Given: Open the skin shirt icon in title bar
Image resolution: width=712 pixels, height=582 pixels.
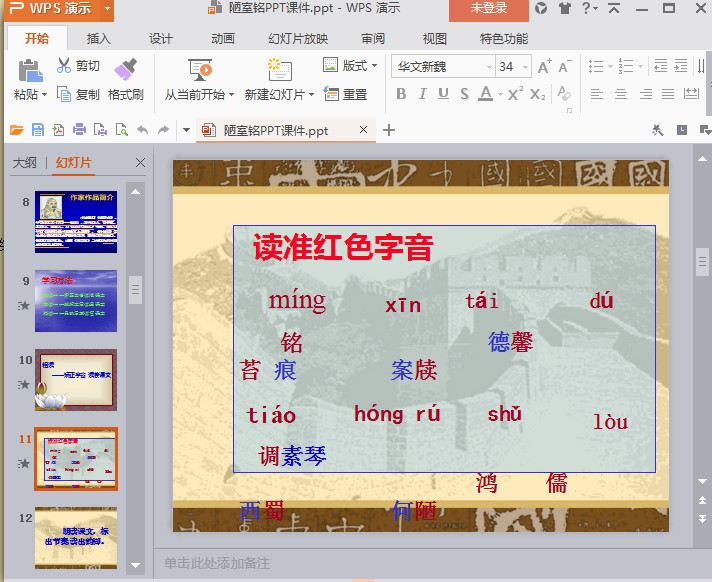Looking at the screenshot, I should (x=564, y=8).
